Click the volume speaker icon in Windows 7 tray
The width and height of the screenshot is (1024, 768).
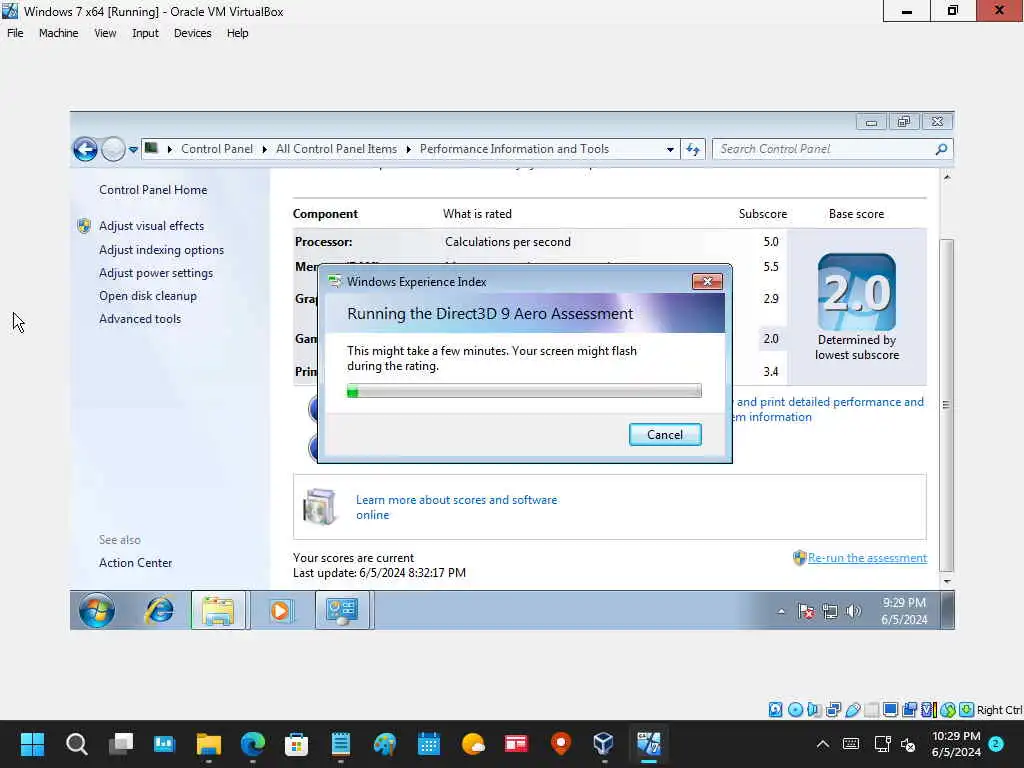tap(853, 612)
